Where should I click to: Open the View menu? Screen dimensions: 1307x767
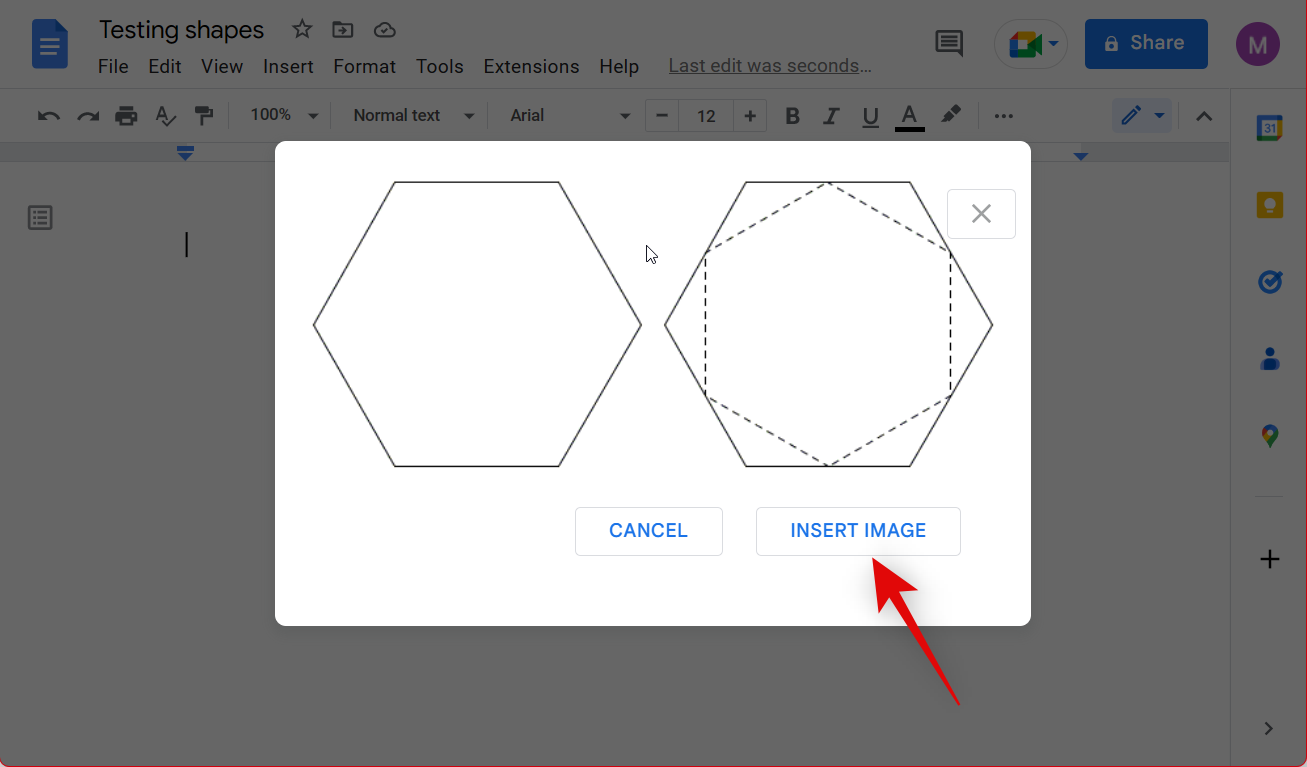click(222, 67)
